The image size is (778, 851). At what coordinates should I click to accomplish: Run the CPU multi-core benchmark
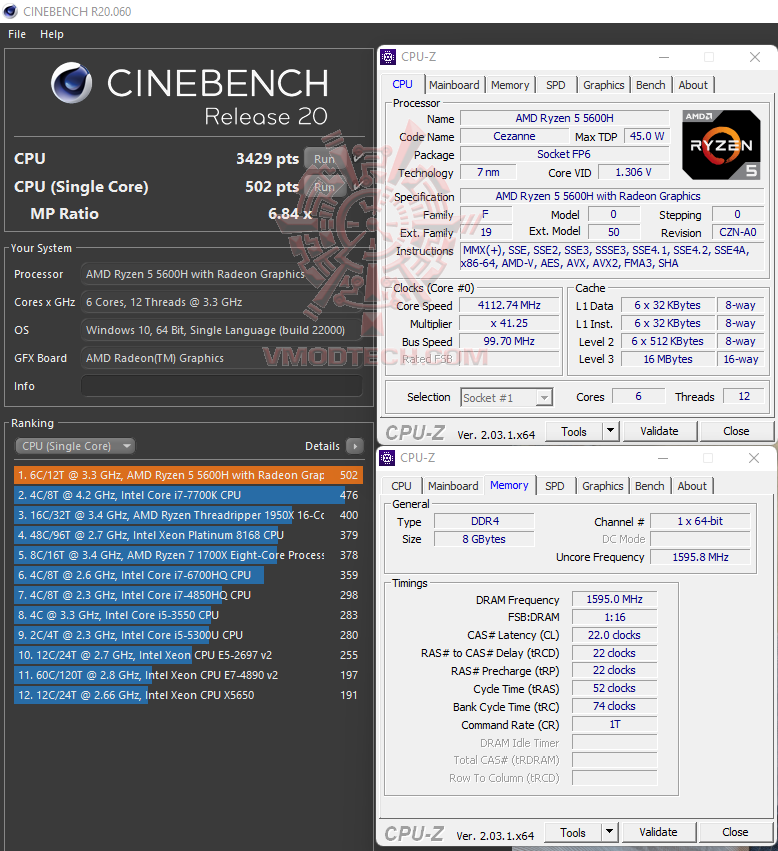[x=325, y=158]
